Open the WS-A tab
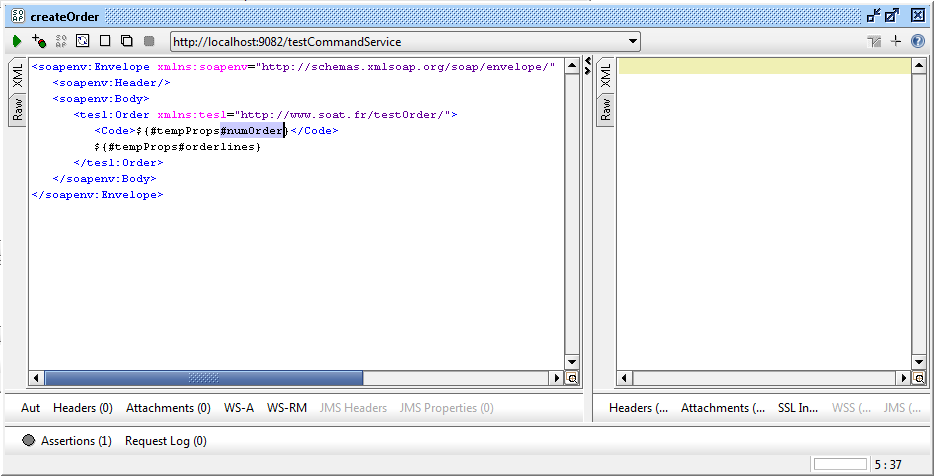This screenshot has width=934, height=476. (239, 408)
